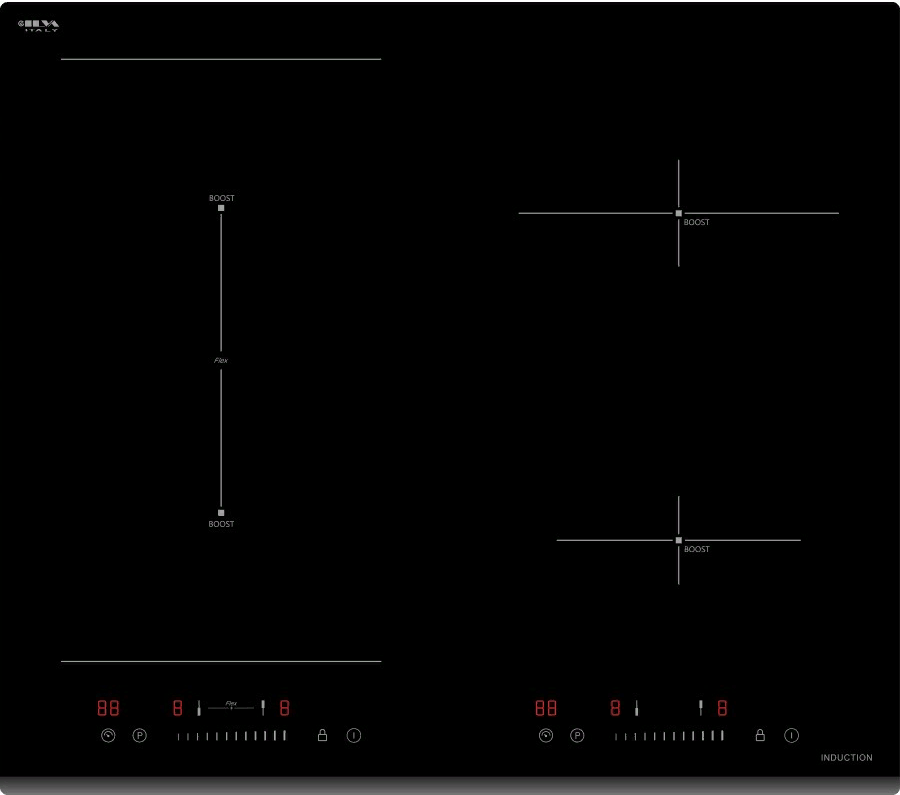This screenshot has height=795, width=900.
Task: Touch the left panel power level slider
Action: click(x=231, y=736)
